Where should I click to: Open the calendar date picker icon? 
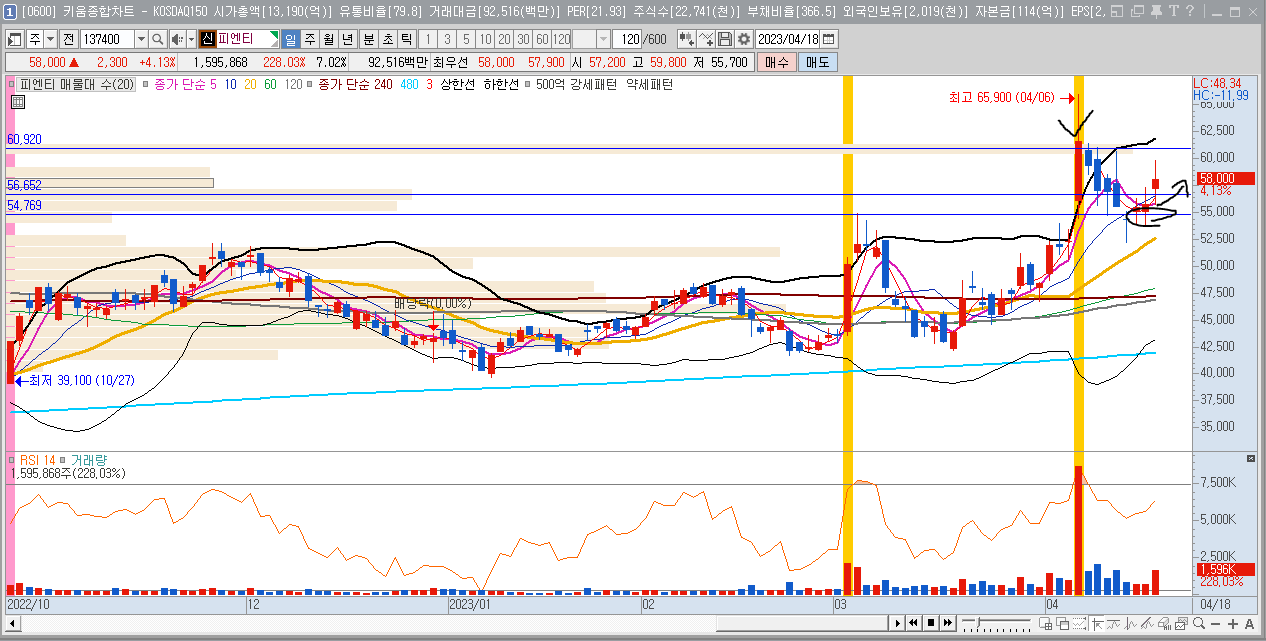pos(829,39)
